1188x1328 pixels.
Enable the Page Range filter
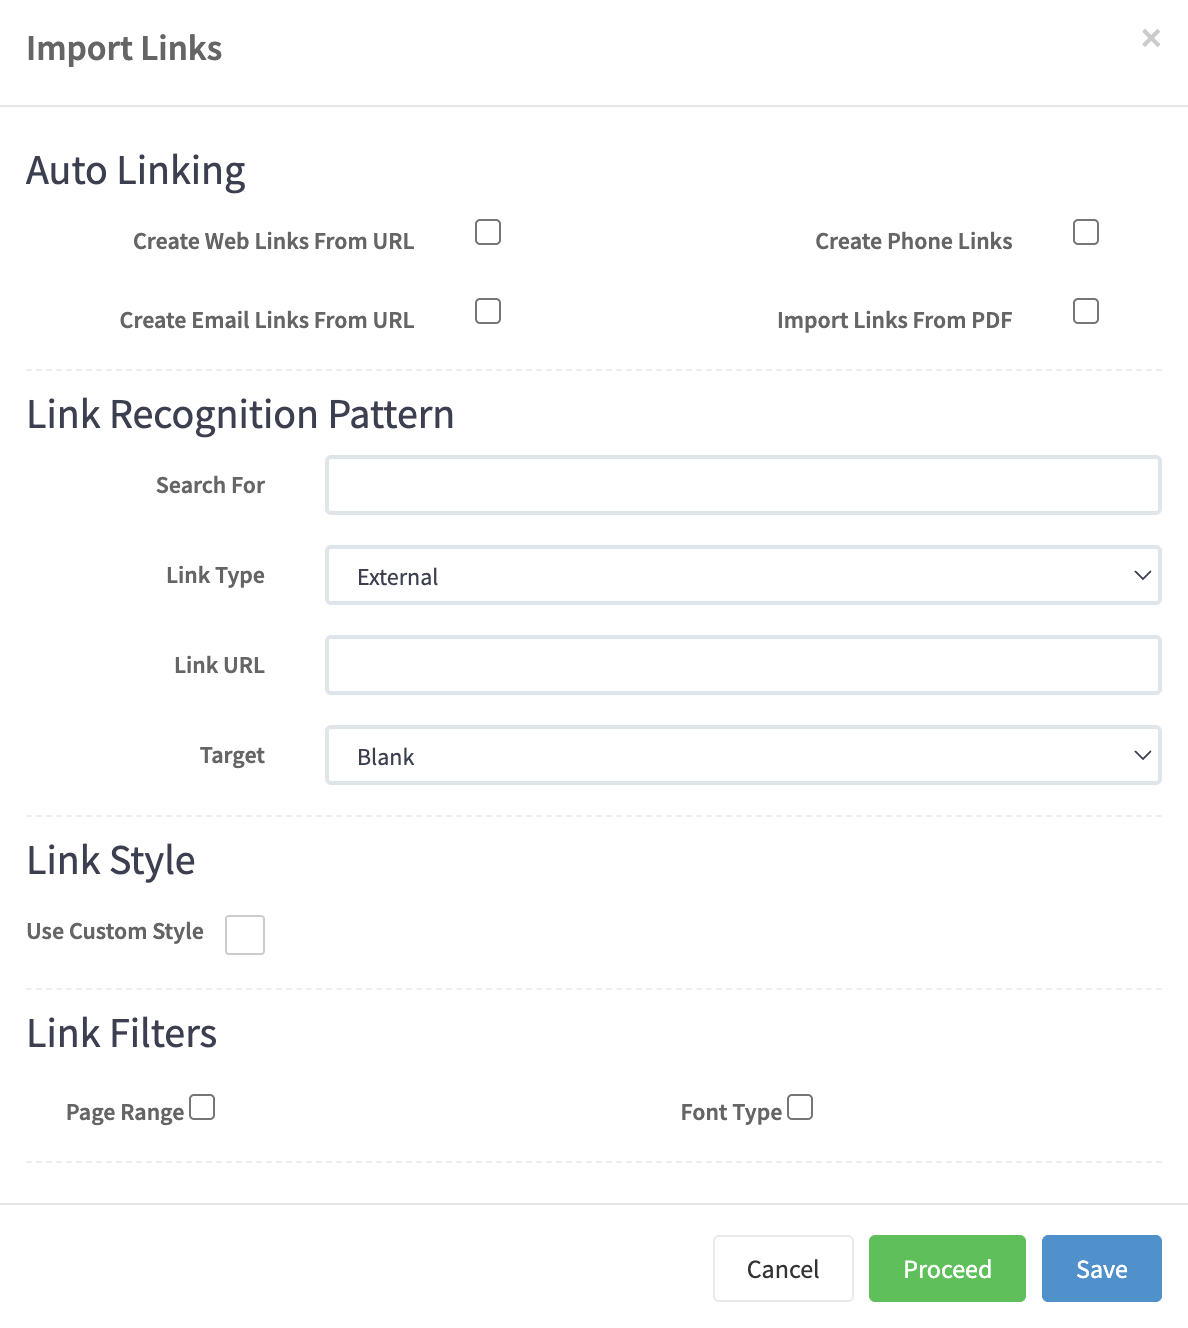click(202, 1108)
